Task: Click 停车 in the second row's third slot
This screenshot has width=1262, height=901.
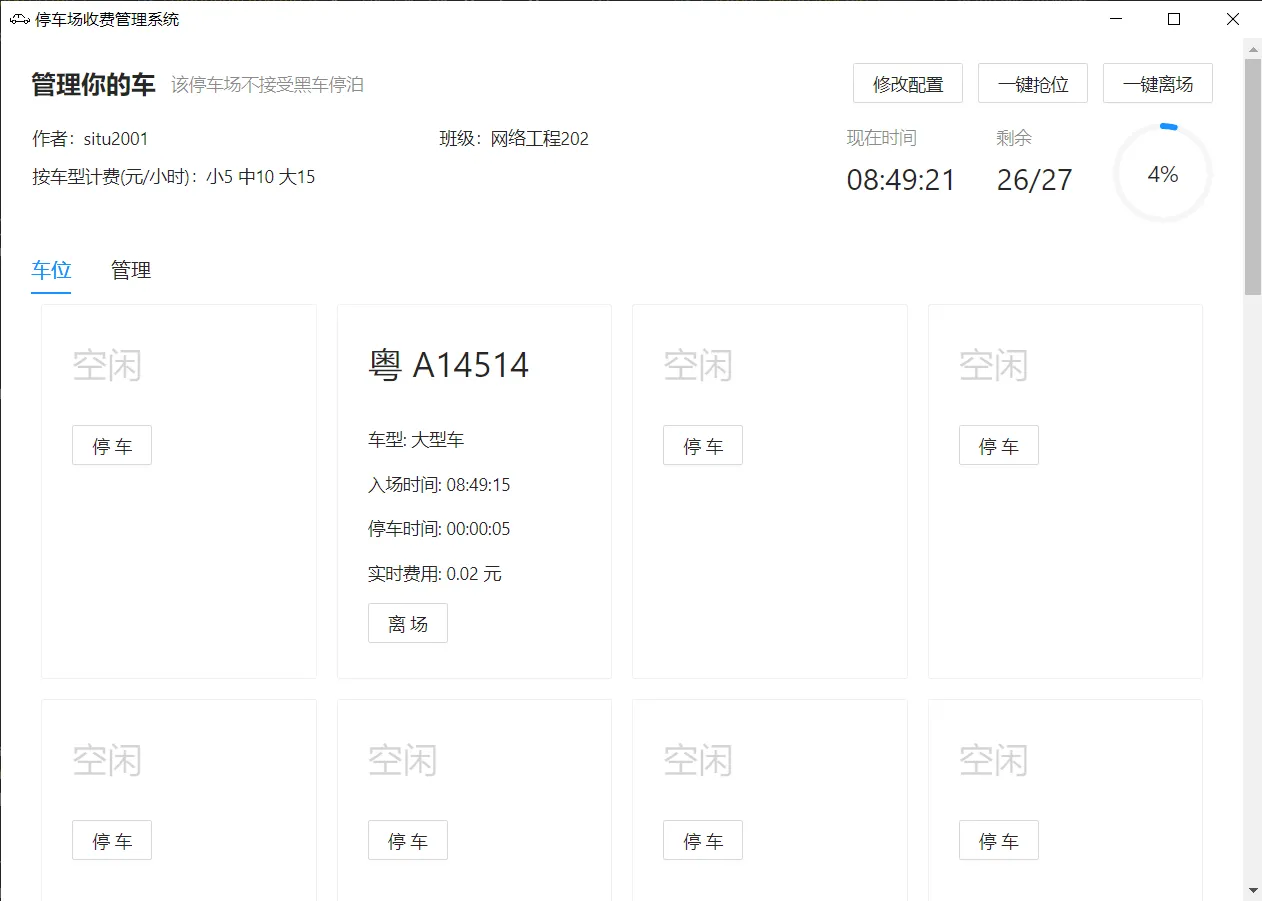Action: 702,841
